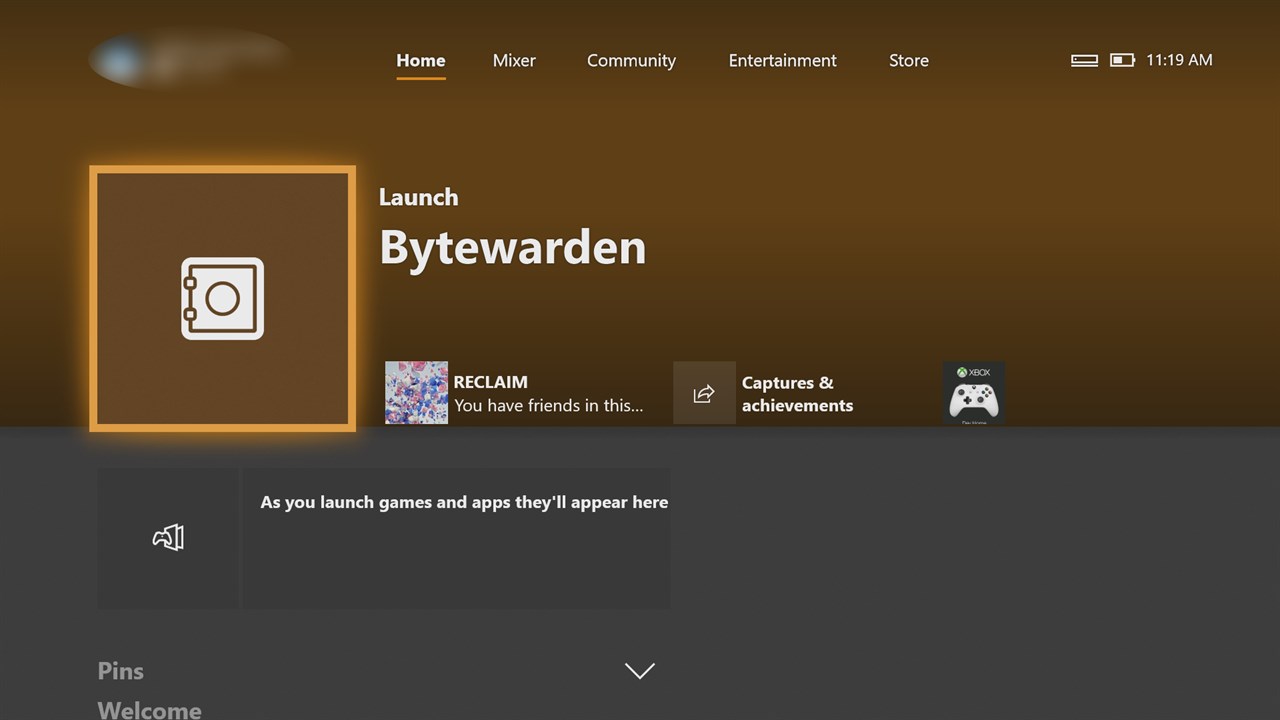Go to the Entertainment tab
The image size is (1280, 720).
pos(783,60)
